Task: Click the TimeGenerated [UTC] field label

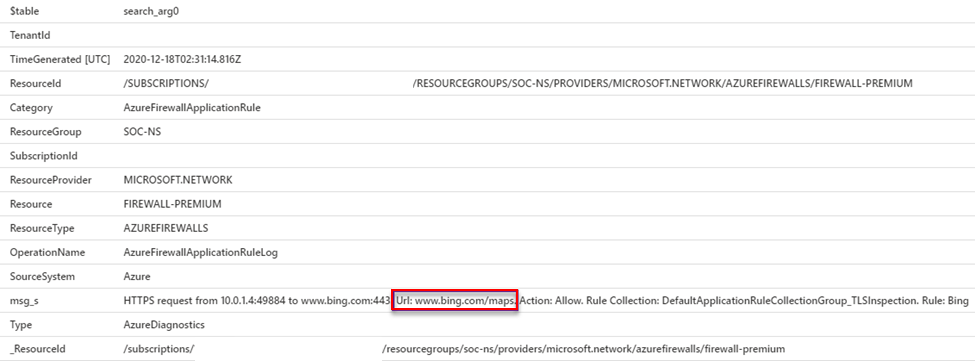Action: 60,59
